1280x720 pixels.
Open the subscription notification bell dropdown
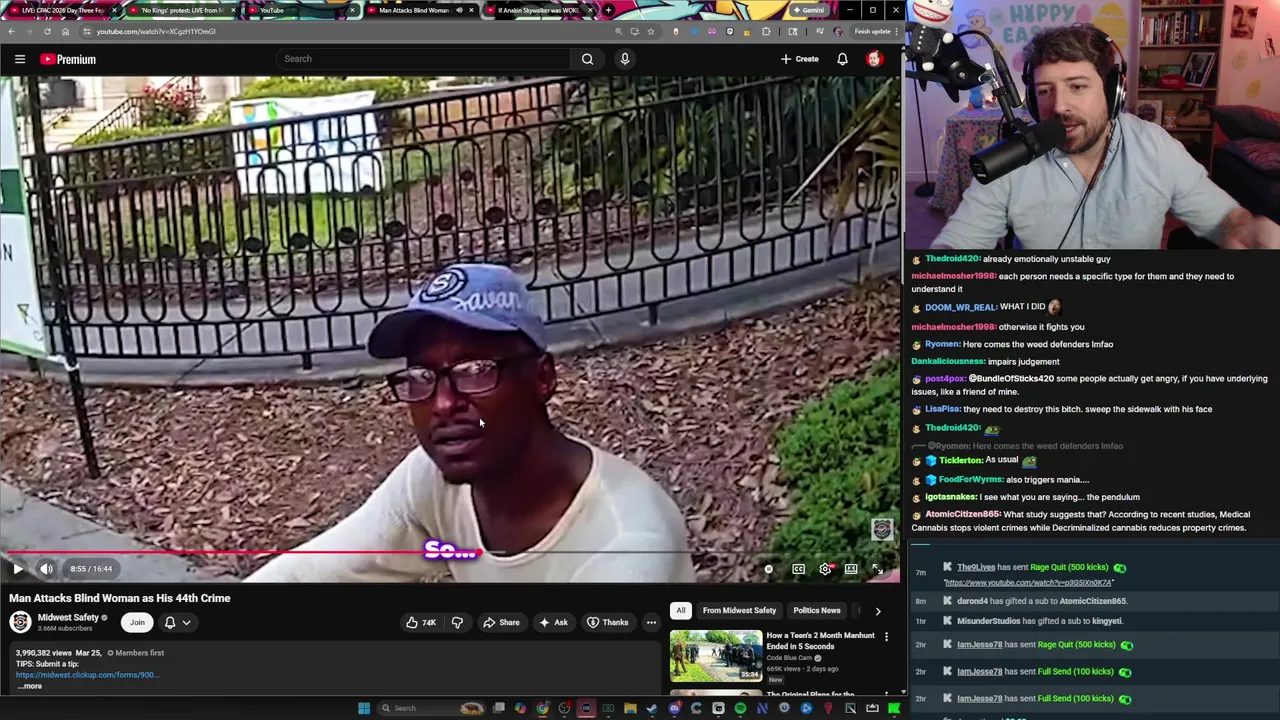tap(177, 622)
